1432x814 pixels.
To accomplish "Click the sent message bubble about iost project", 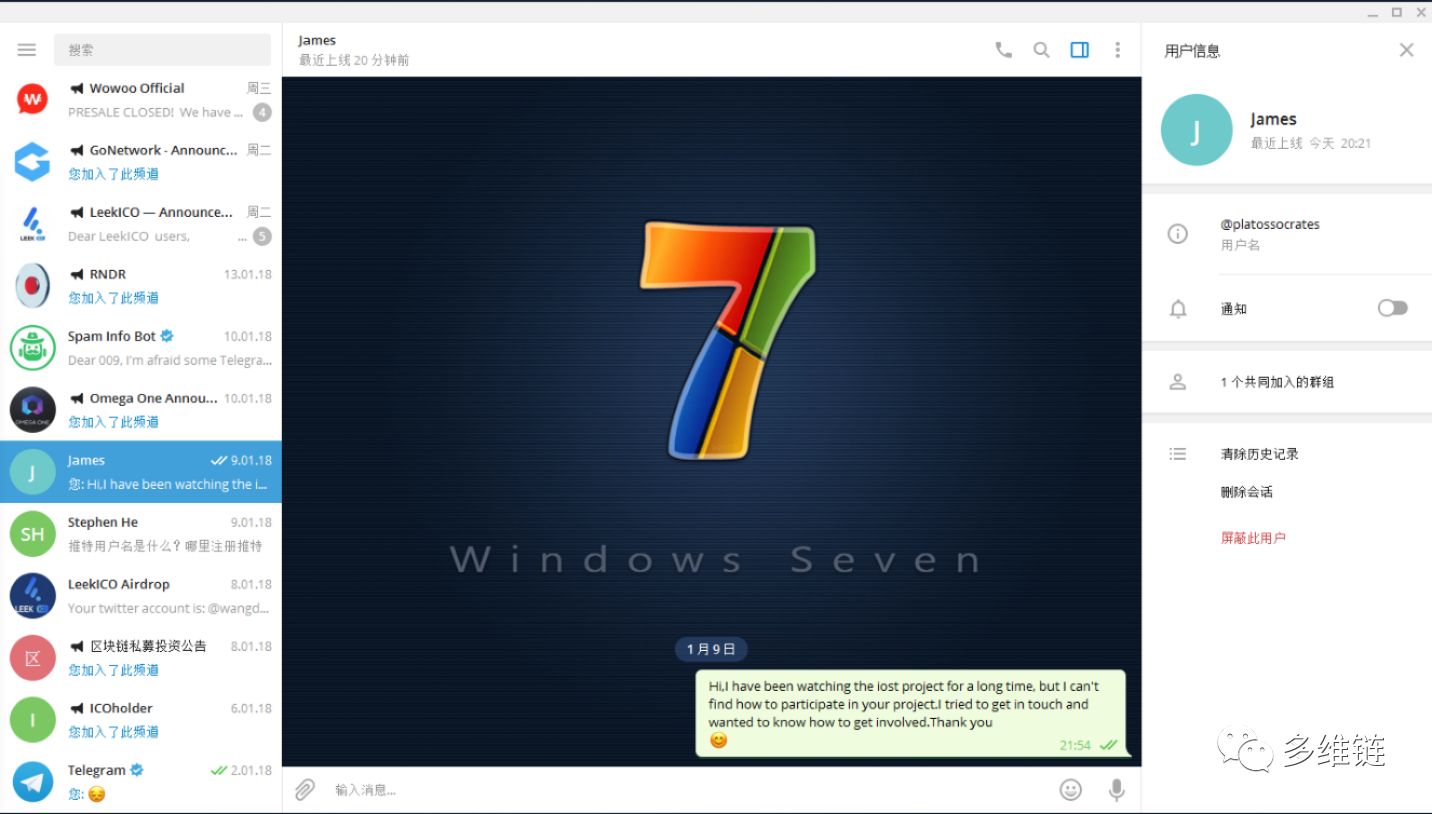I will click(x=910, y=713).
